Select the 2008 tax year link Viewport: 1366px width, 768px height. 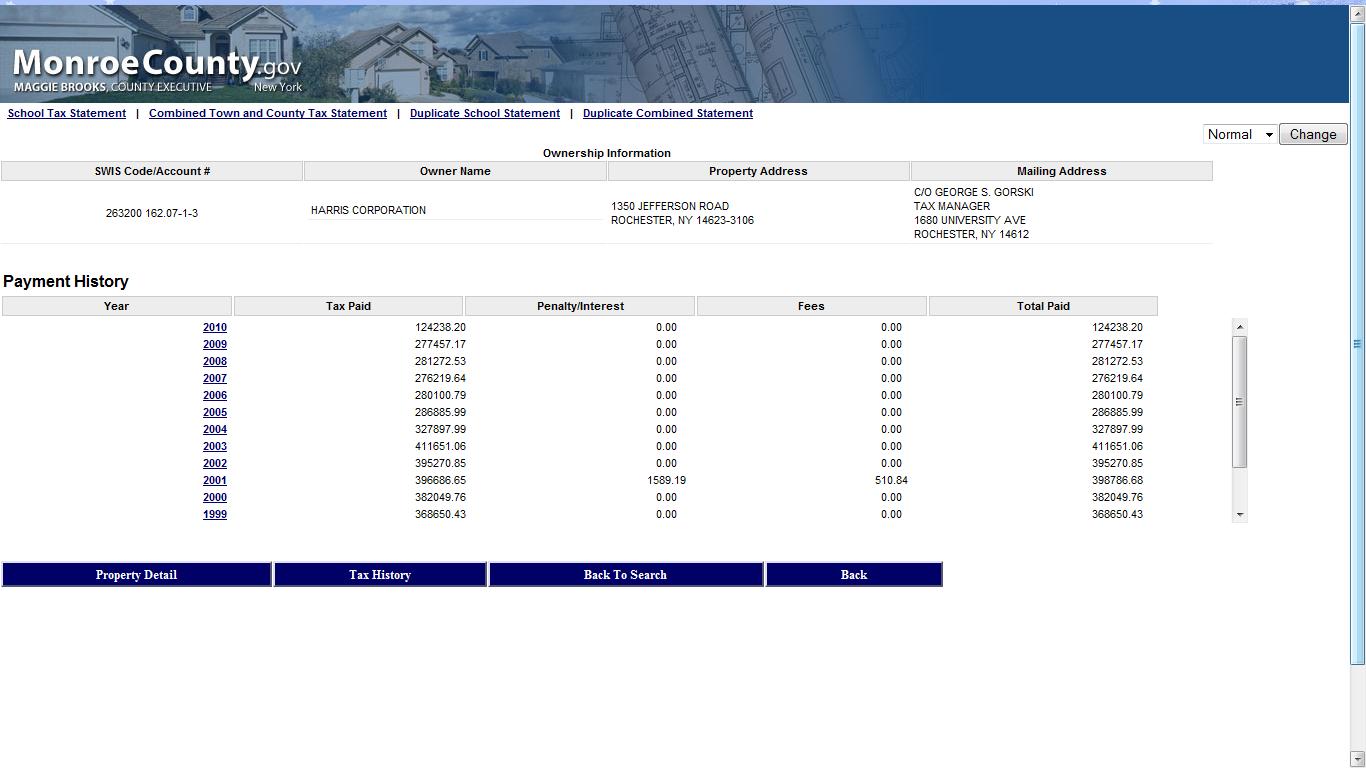click(x=215, y=361)
